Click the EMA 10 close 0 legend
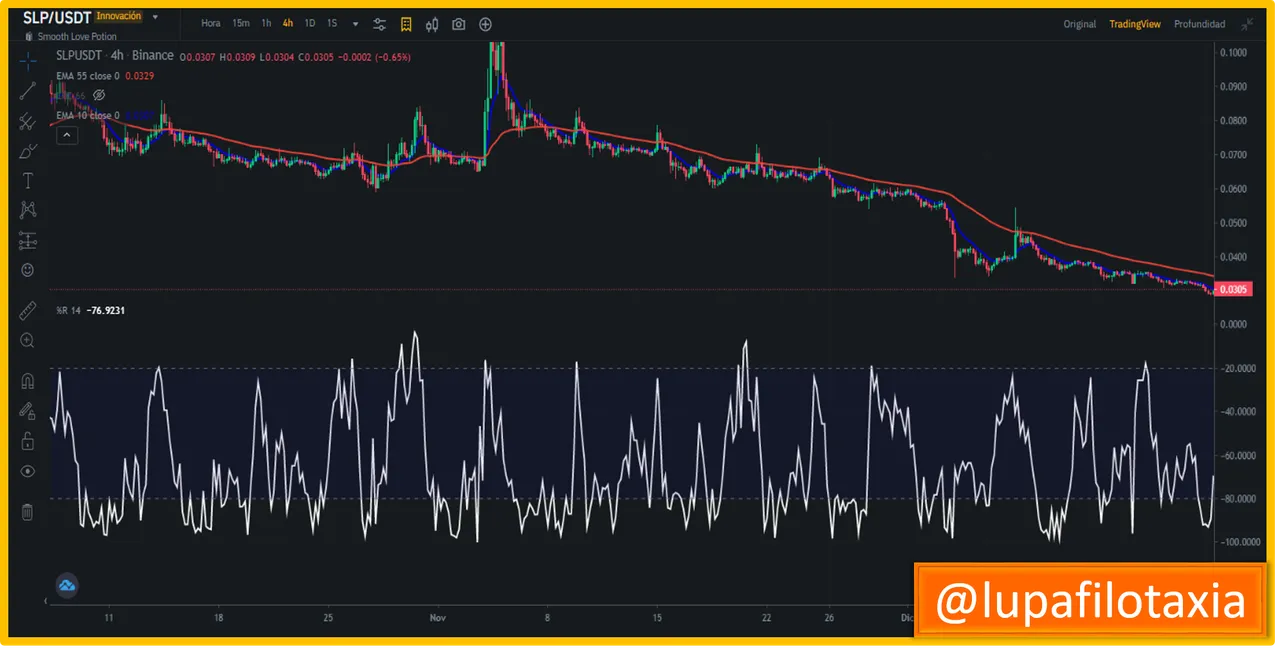 point(88,115)
